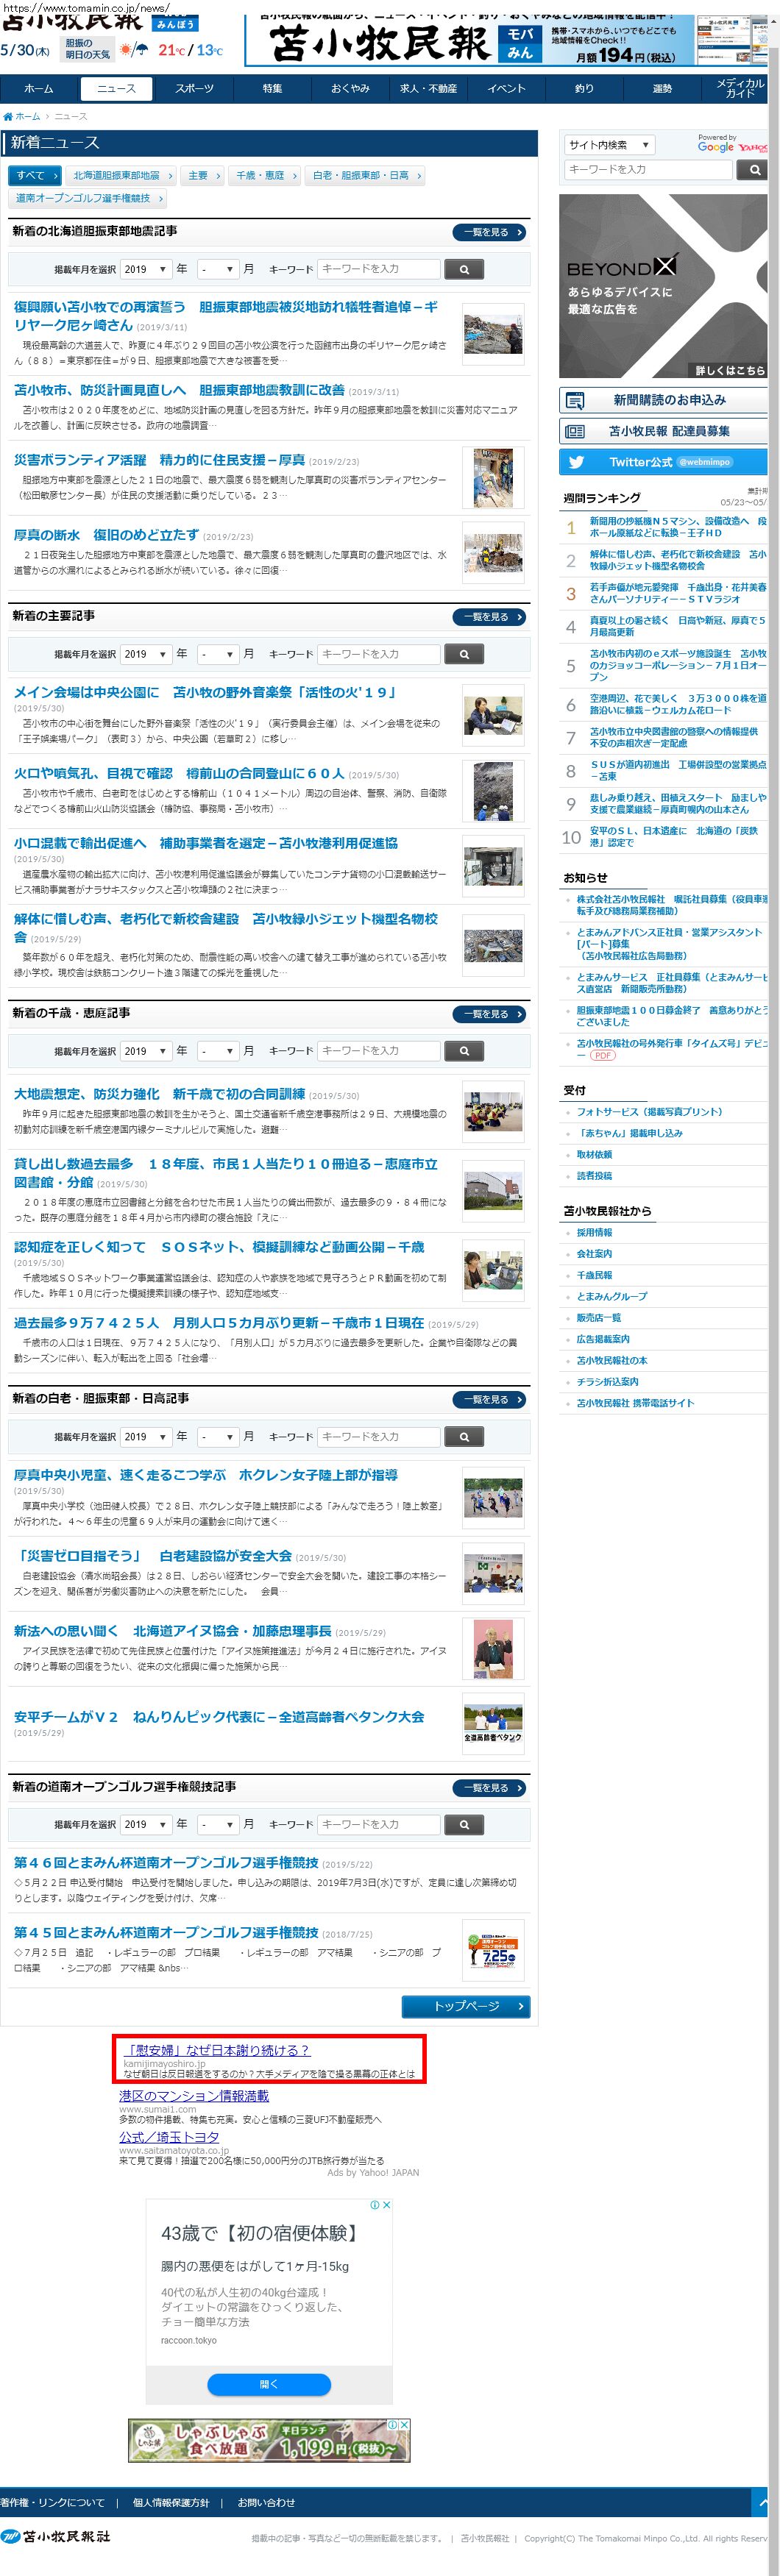Close the 43歳で diet ad via AdChoices icon
This screenshot has width=780, height=2576.
pyautogui.click(x=386, y=2205)
